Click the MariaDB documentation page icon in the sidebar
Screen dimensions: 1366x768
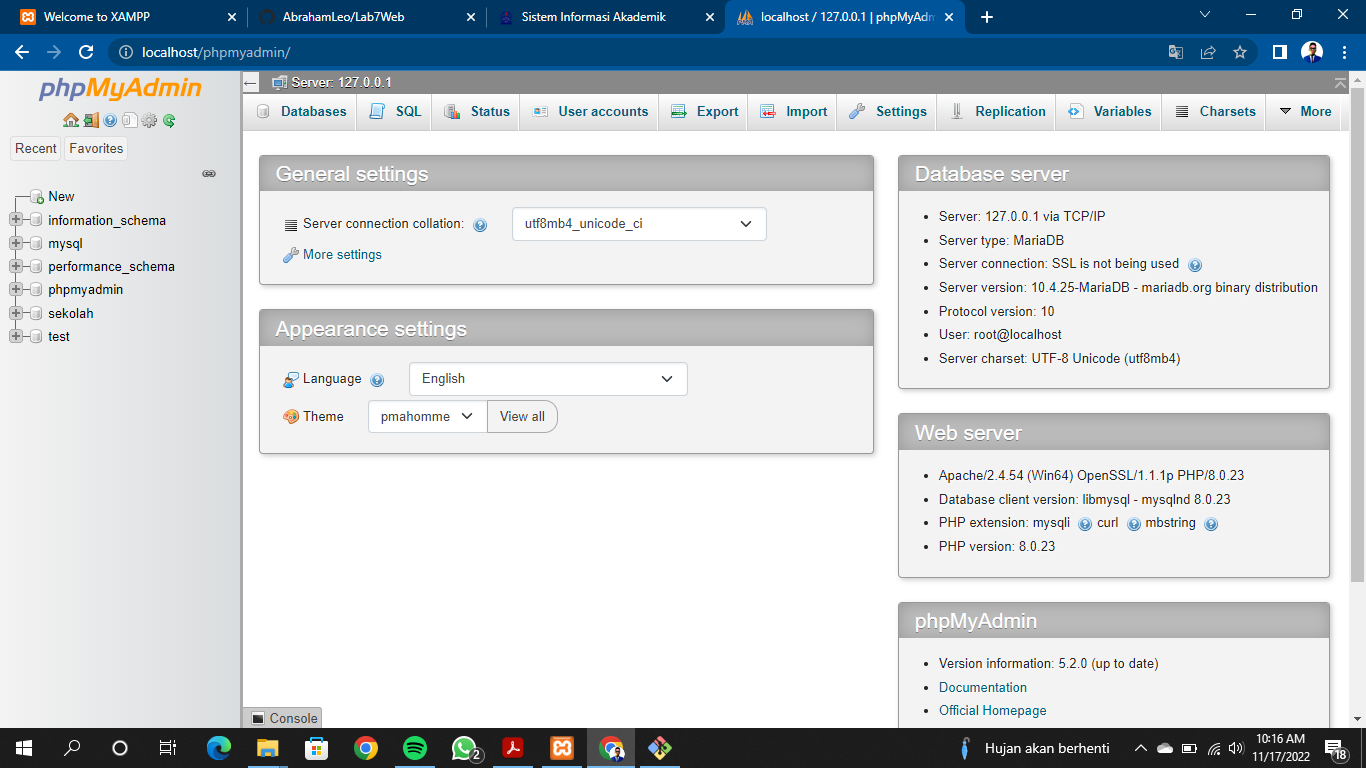point(129,120)
